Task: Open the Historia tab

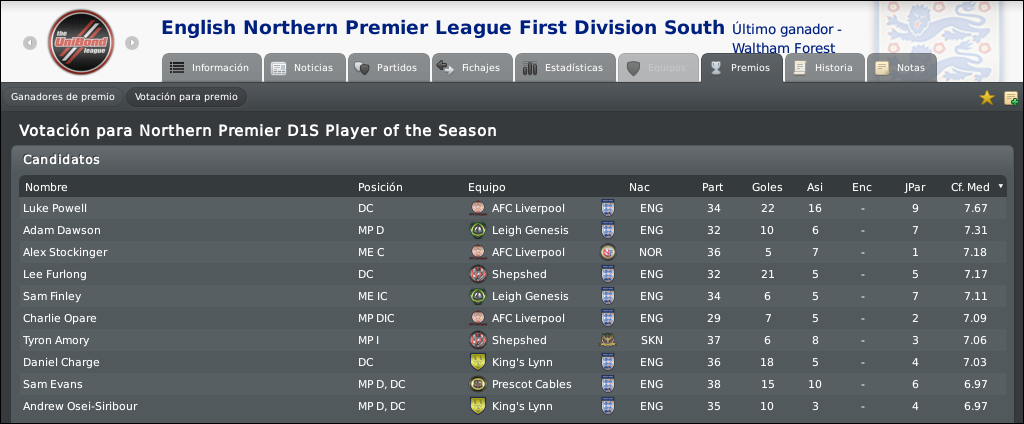Action: [825, 68]
